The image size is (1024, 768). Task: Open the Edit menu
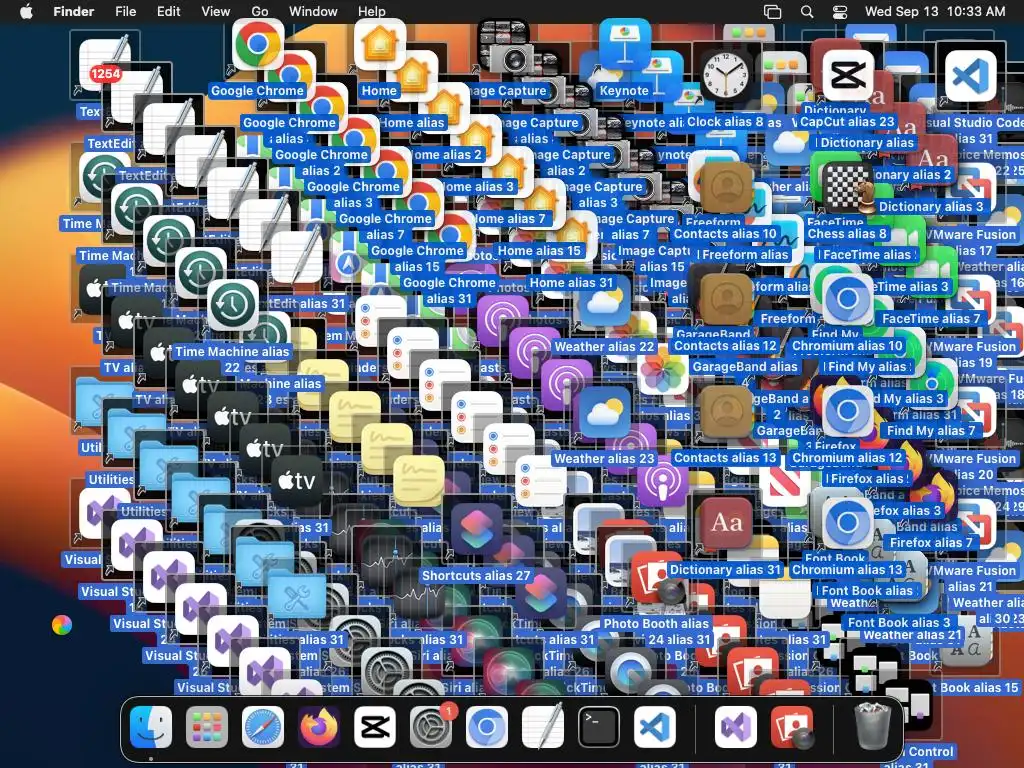168,11
